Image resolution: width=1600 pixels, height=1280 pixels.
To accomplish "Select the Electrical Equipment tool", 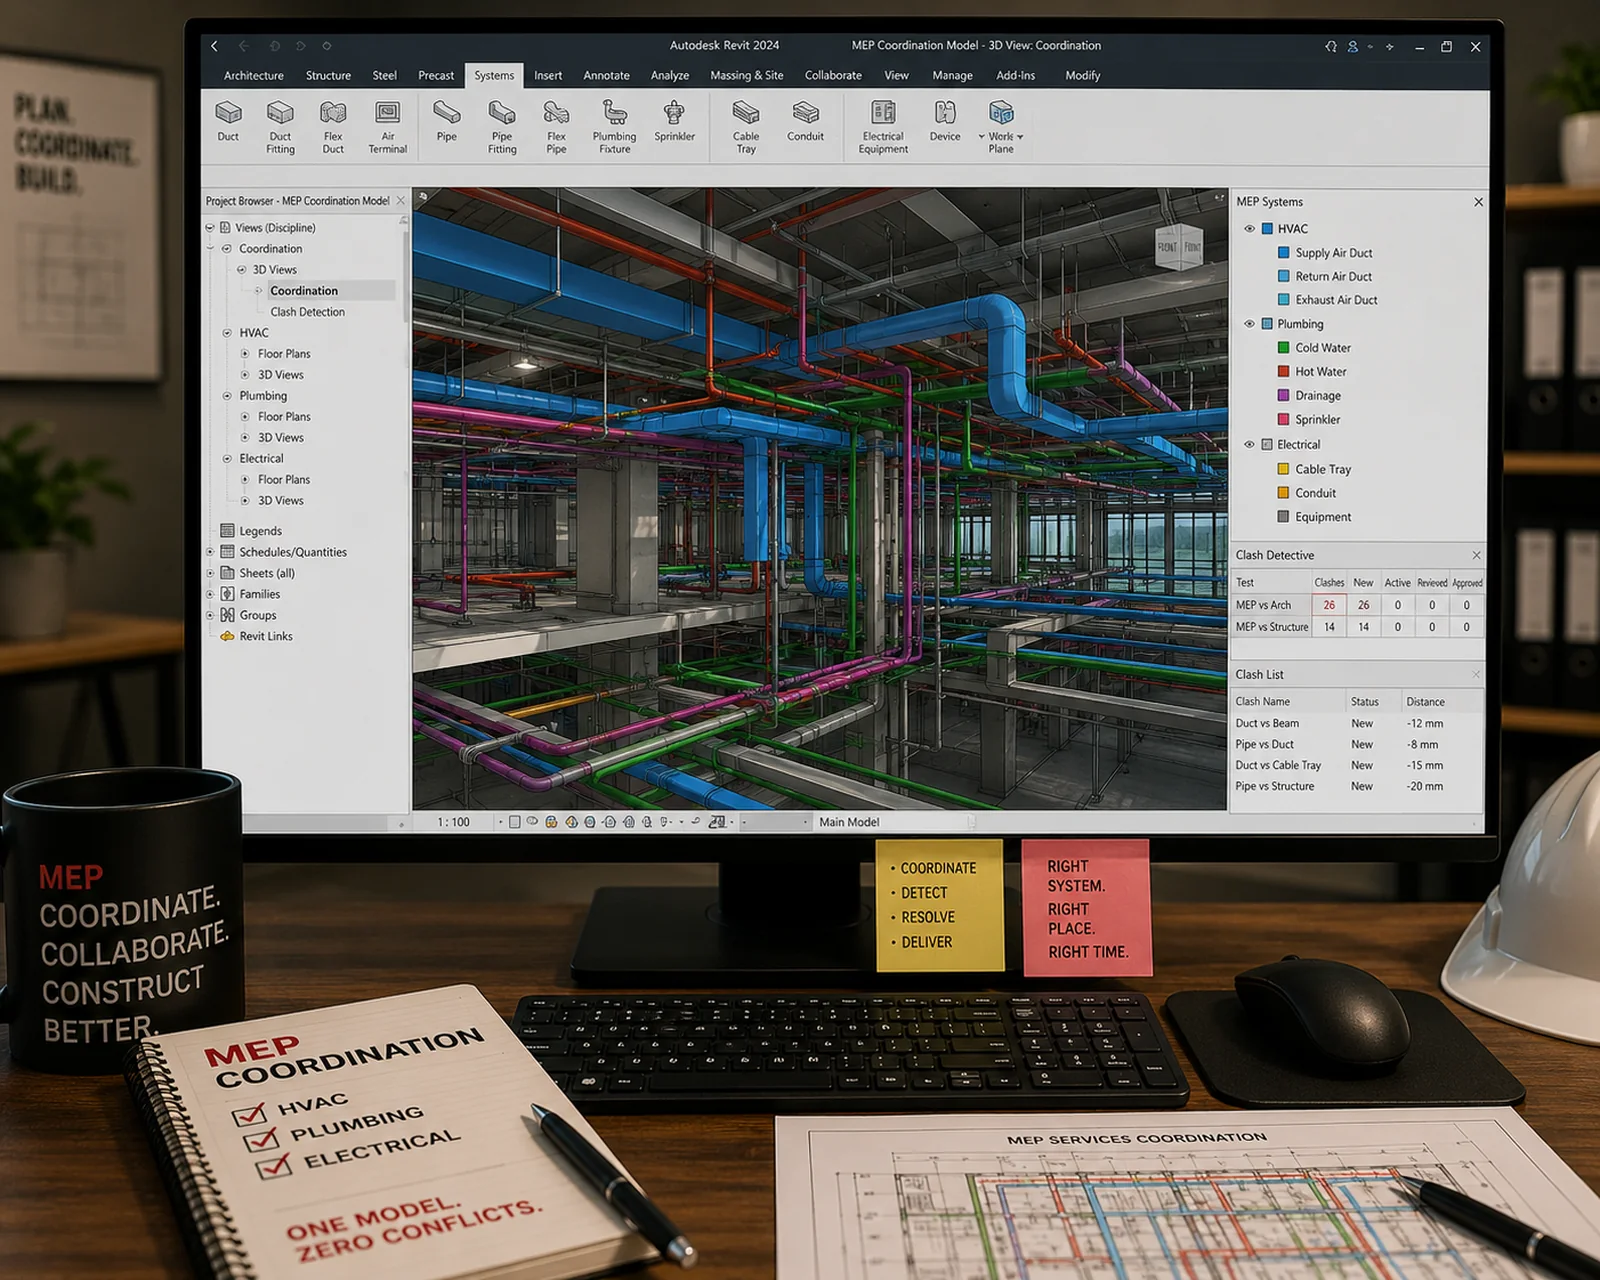I will (883, 127).
